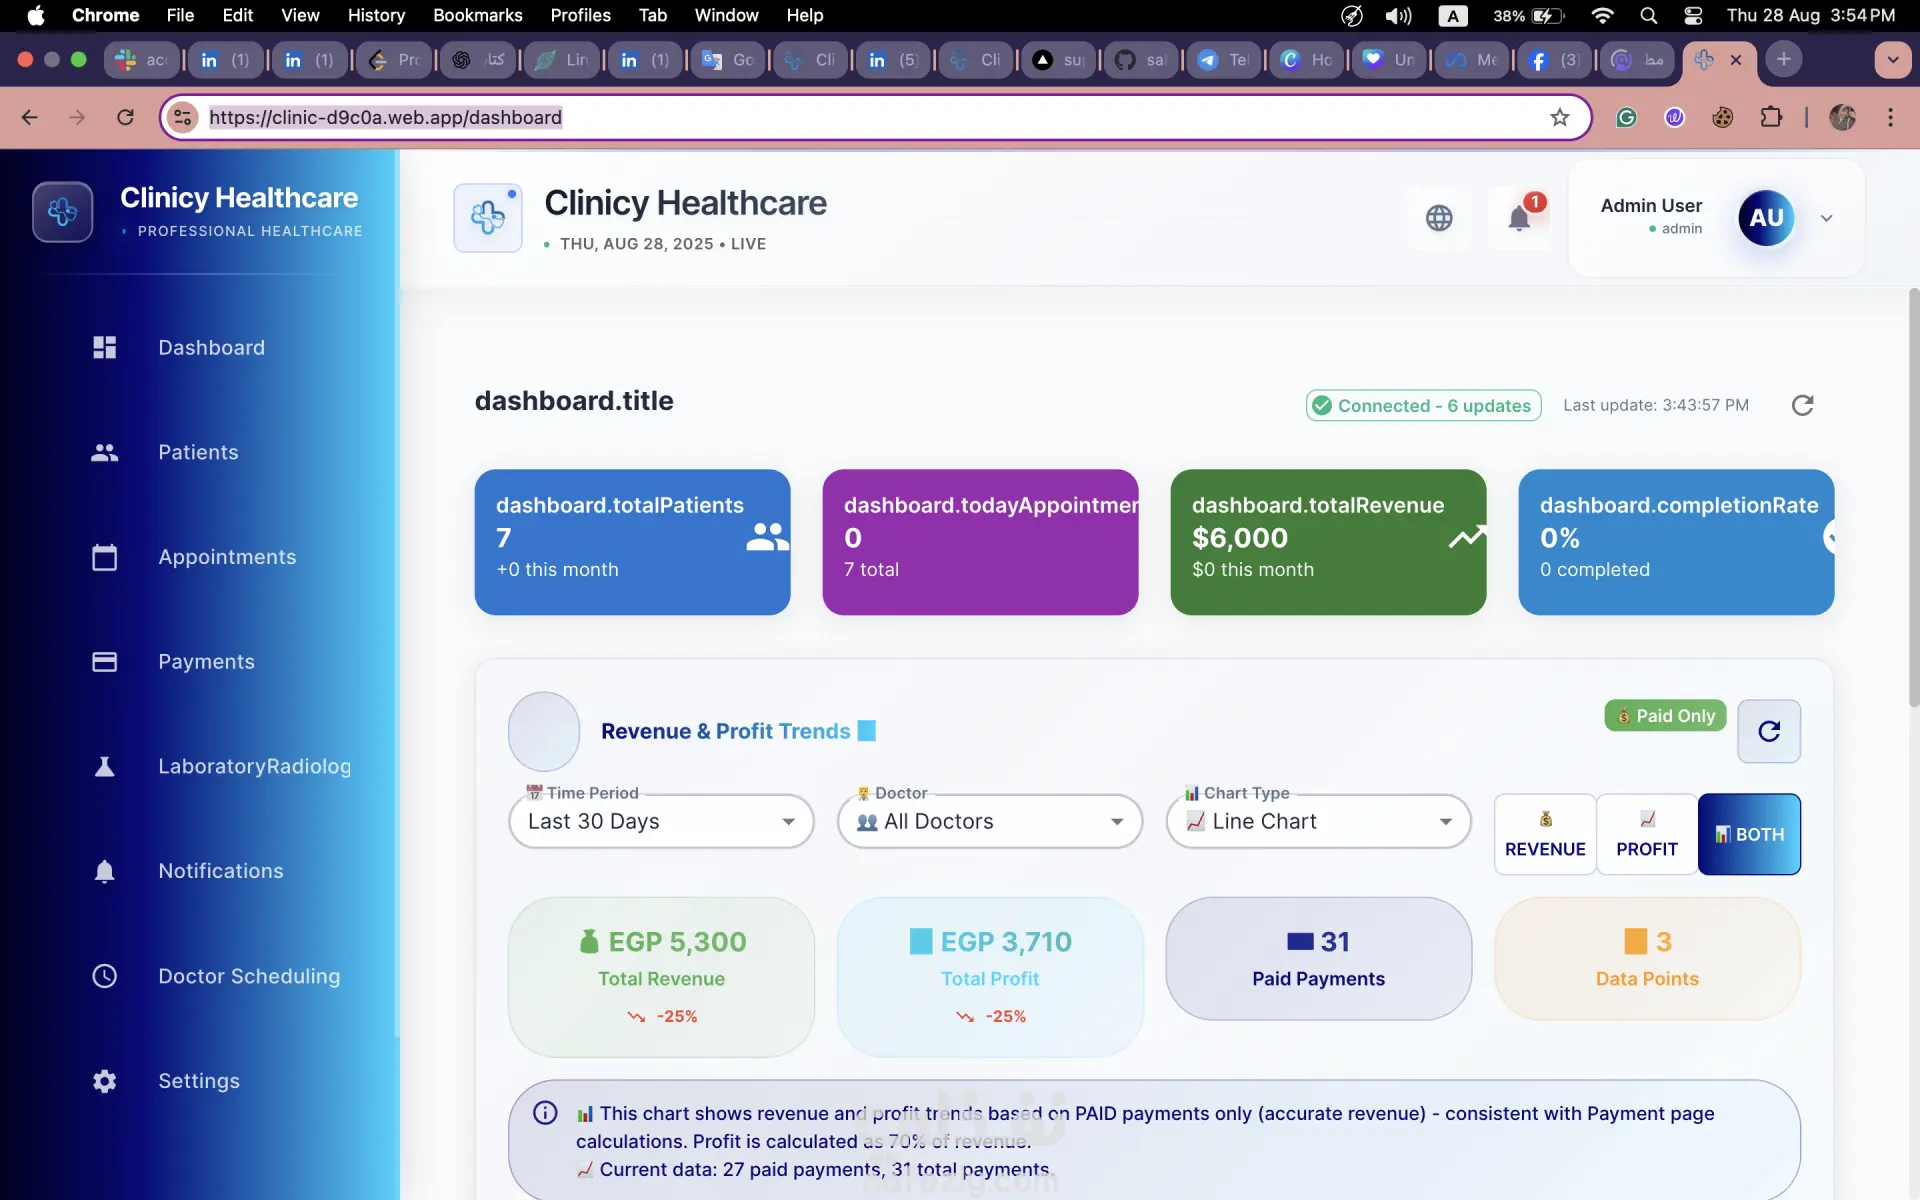Click the dashboard refresh icon near last update
This screenshot has width=1920, height=1200.
(x=1802, y=405)
